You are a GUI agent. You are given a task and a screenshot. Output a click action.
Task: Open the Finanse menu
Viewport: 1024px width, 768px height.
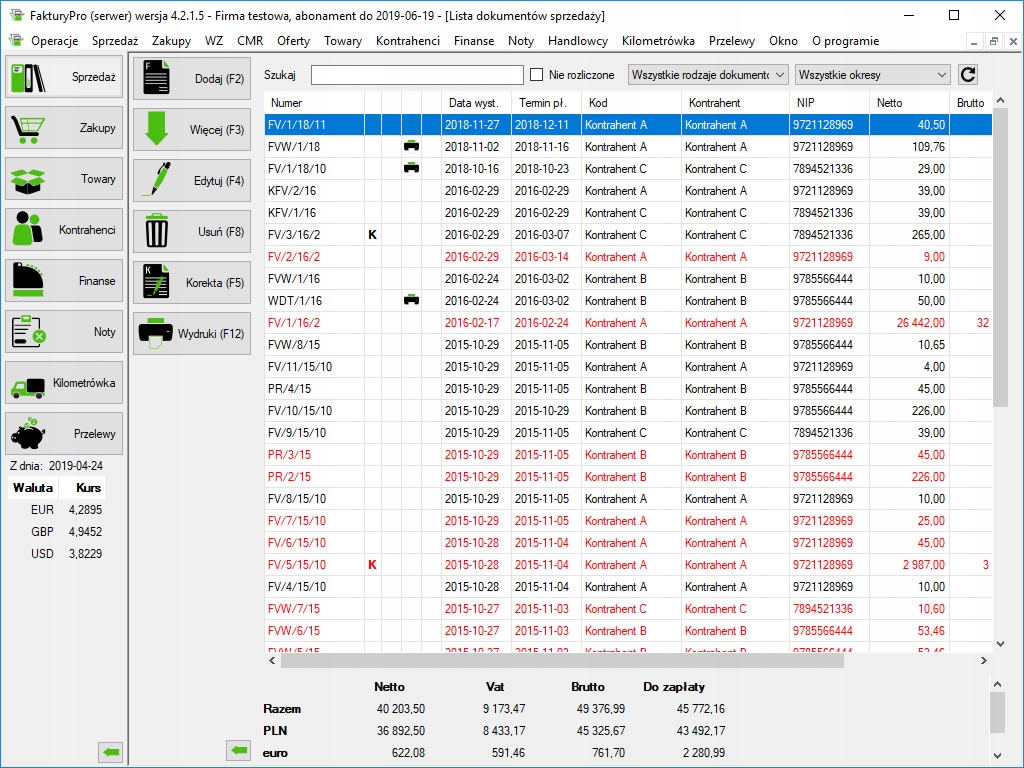[473, 41]
